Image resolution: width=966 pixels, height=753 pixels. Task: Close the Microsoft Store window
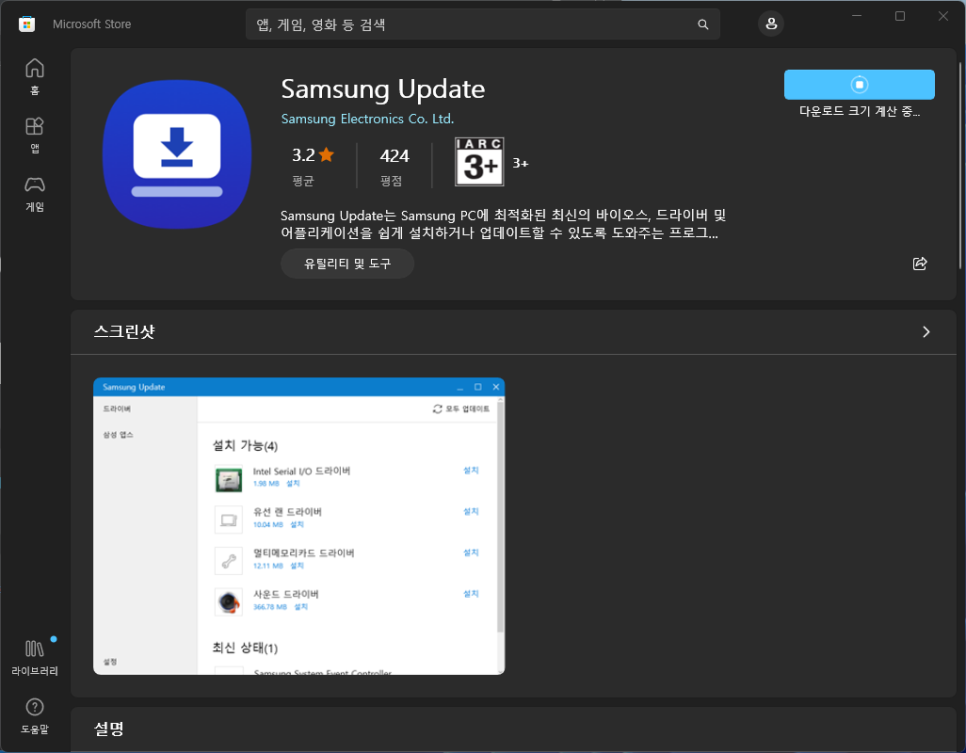943,16
